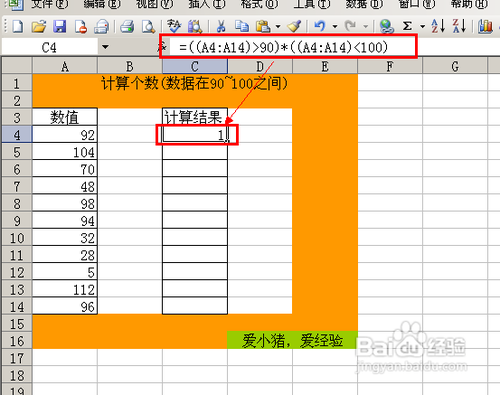Open the Chart Wizard bar chart icon
The width and height of the screenshot is (500, 395).
point(485,26)
